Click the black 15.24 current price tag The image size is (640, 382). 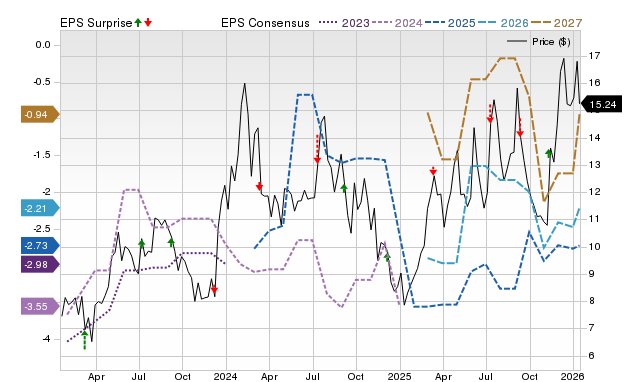click(x=601, y=104)
